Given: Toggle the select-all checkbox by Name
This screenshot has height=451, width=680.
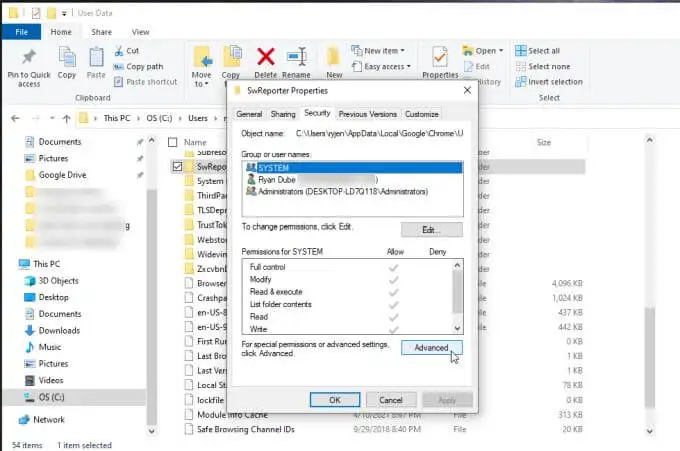Looking at the screenshot, I should (173, 142).
